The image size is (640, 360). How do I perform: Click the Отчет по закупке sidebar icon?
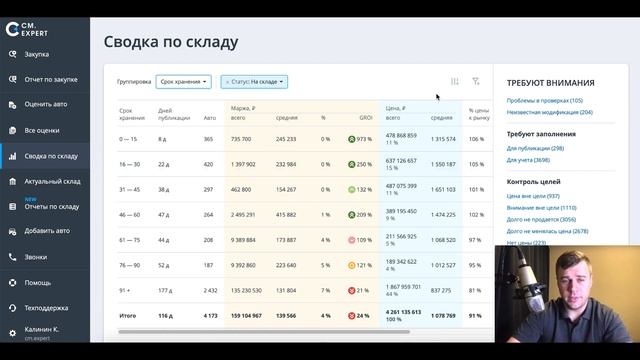tap(13, 79)
